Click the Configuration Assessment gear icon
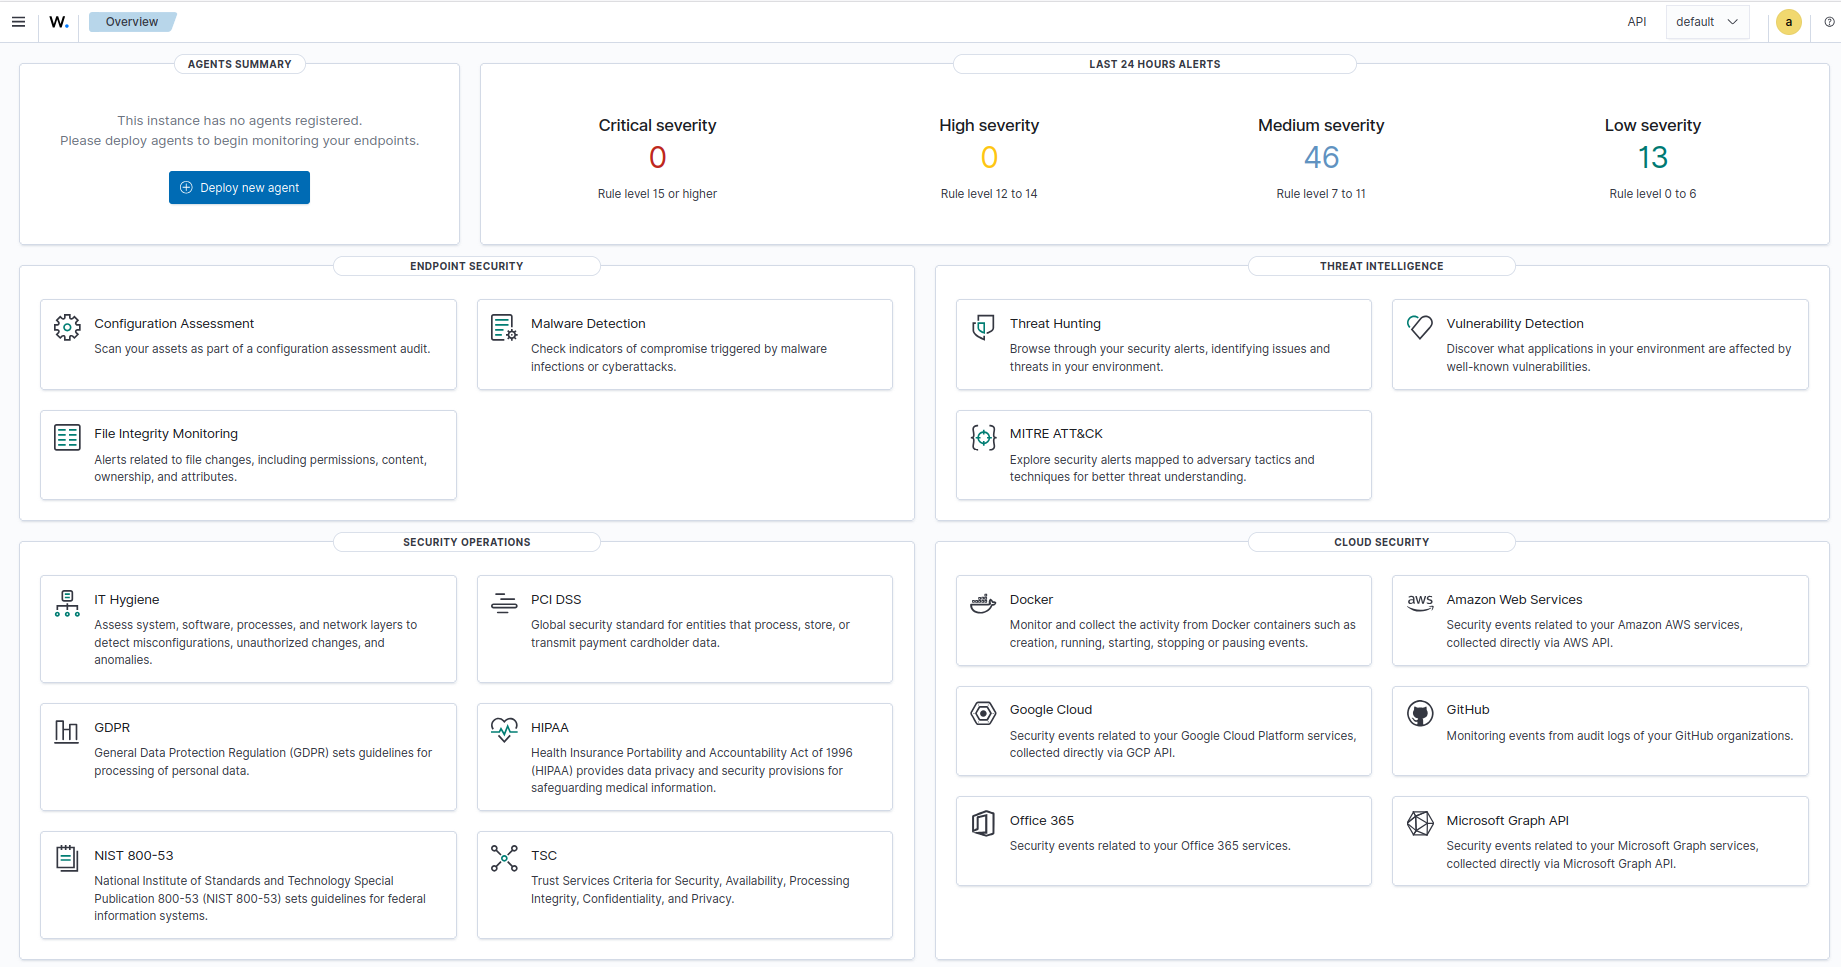 (x=67, y=327)
